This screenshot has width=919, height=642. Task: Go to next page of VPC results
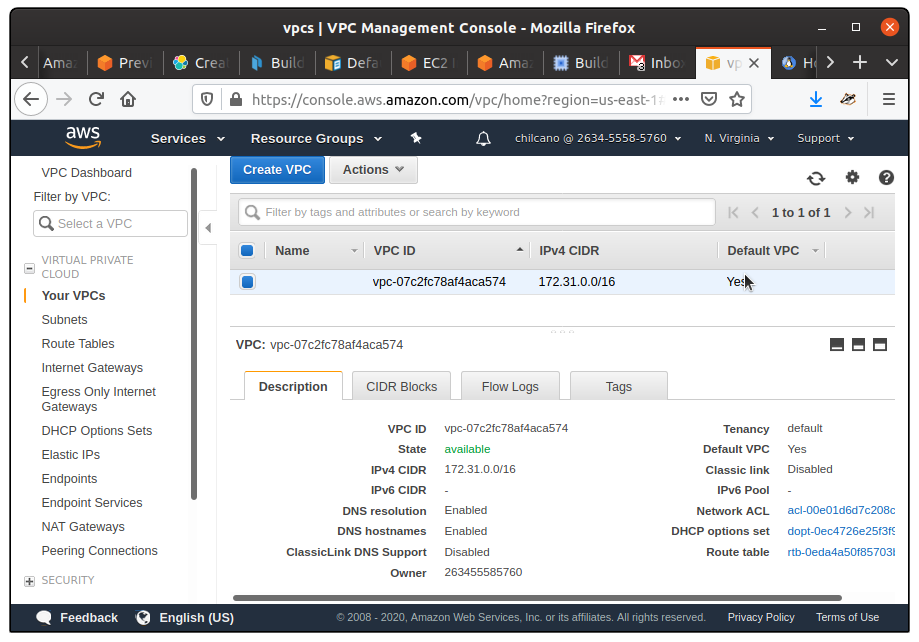tap(847, 213)
